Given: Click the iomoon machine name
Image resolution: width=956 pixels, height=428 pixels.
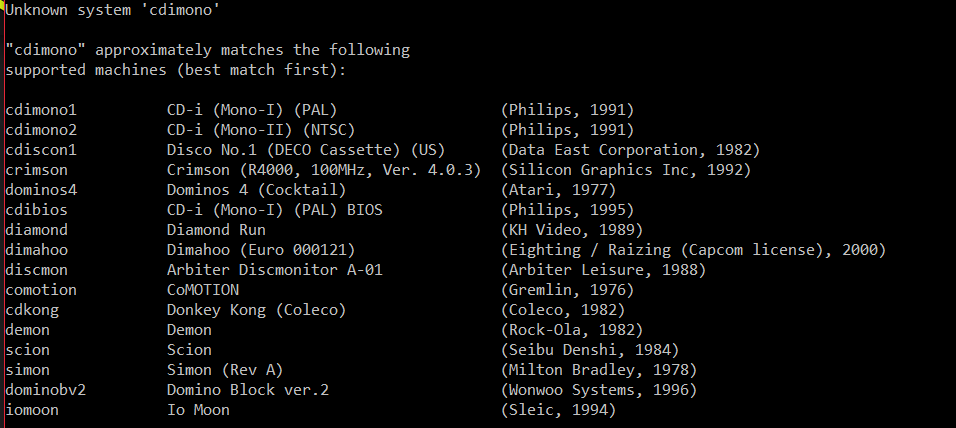Looking at the screenshot, I should click(x=32, y=409).
